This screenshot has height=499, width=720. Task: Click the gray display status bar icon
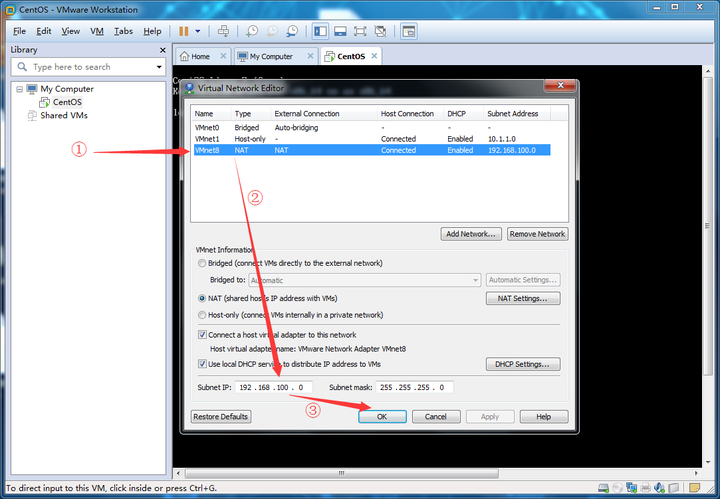(674, 488)
